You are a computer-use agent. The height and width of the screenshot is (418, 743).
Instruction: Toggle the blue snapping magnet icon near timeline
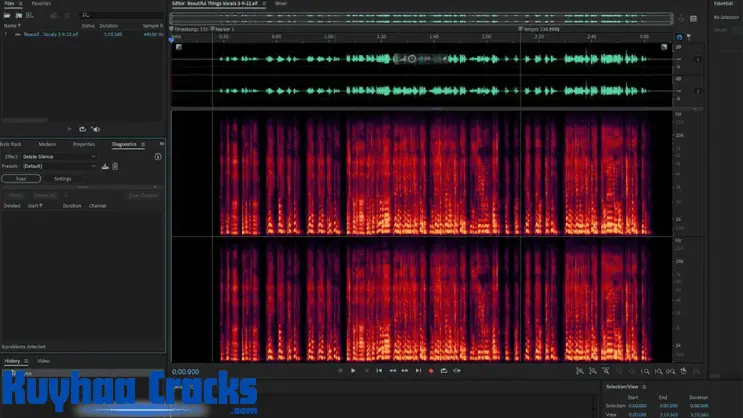tap(680, 37)
